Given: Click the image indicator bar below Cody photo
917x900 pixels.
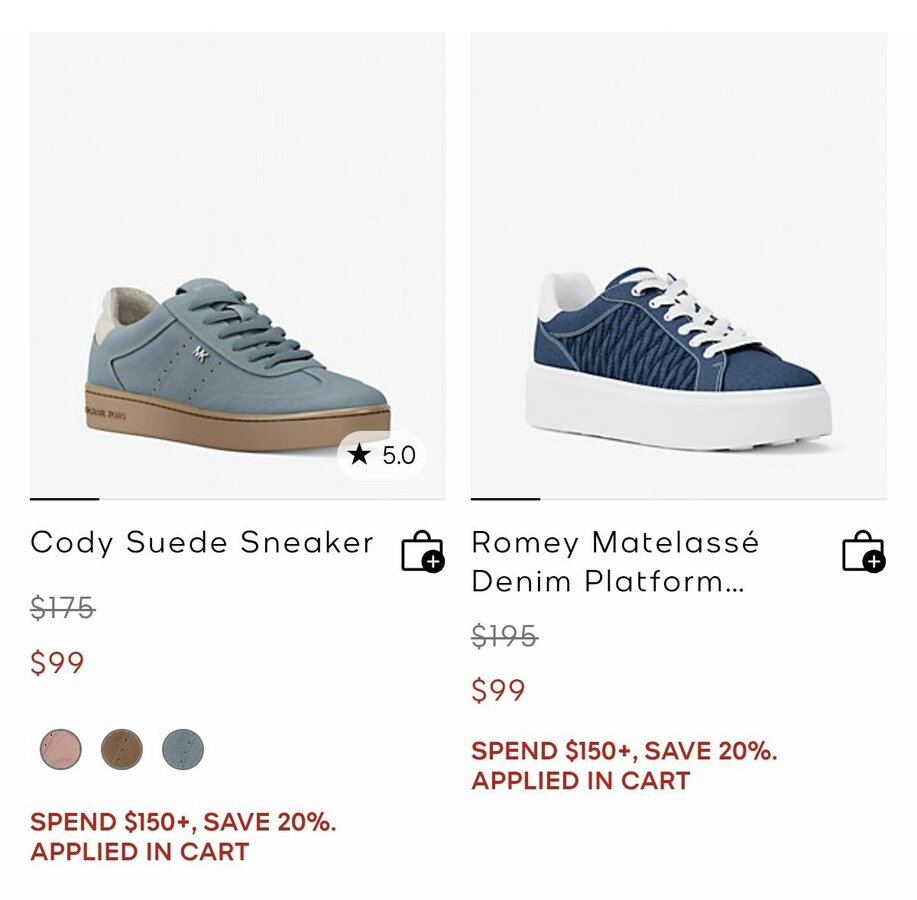Looking at the screenshot, I should point(64,498).
